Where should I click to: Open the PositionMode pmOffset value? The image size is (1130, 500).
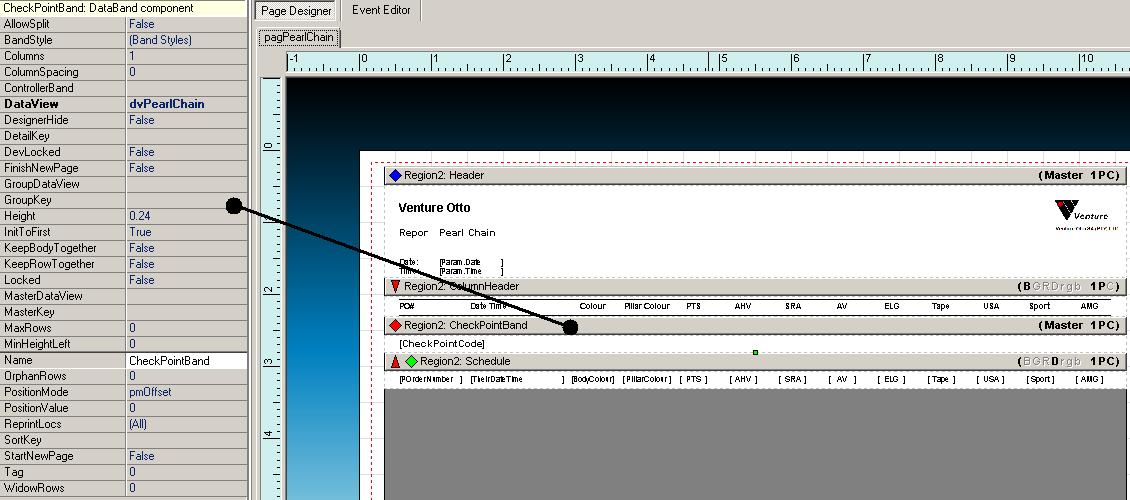tap(187, 392)
